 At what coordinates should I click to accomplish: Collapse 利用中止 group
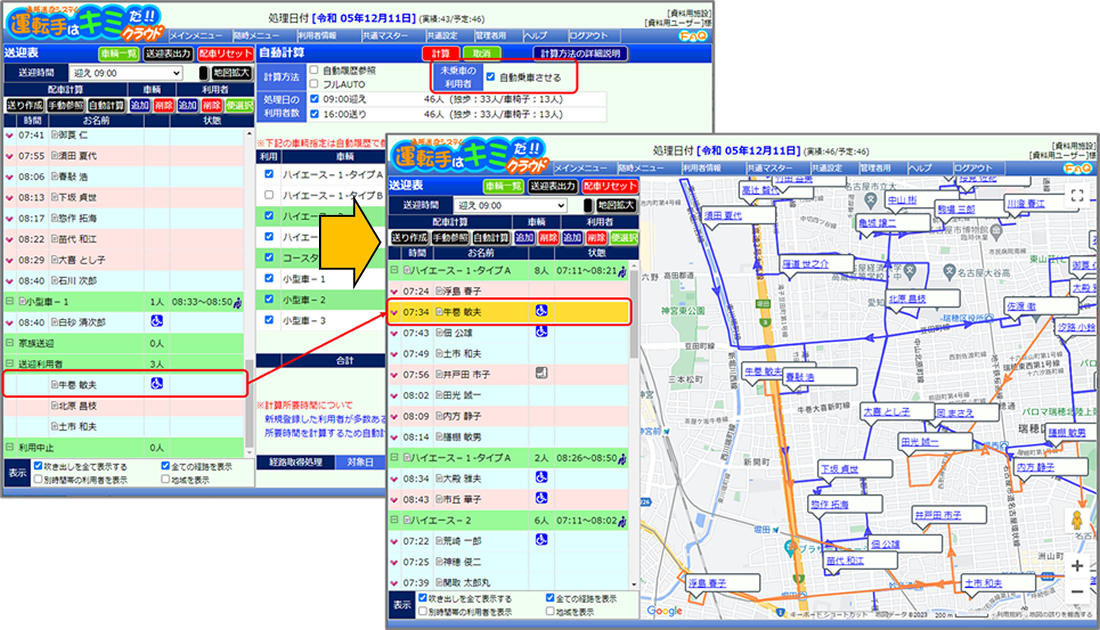(9, 447)
